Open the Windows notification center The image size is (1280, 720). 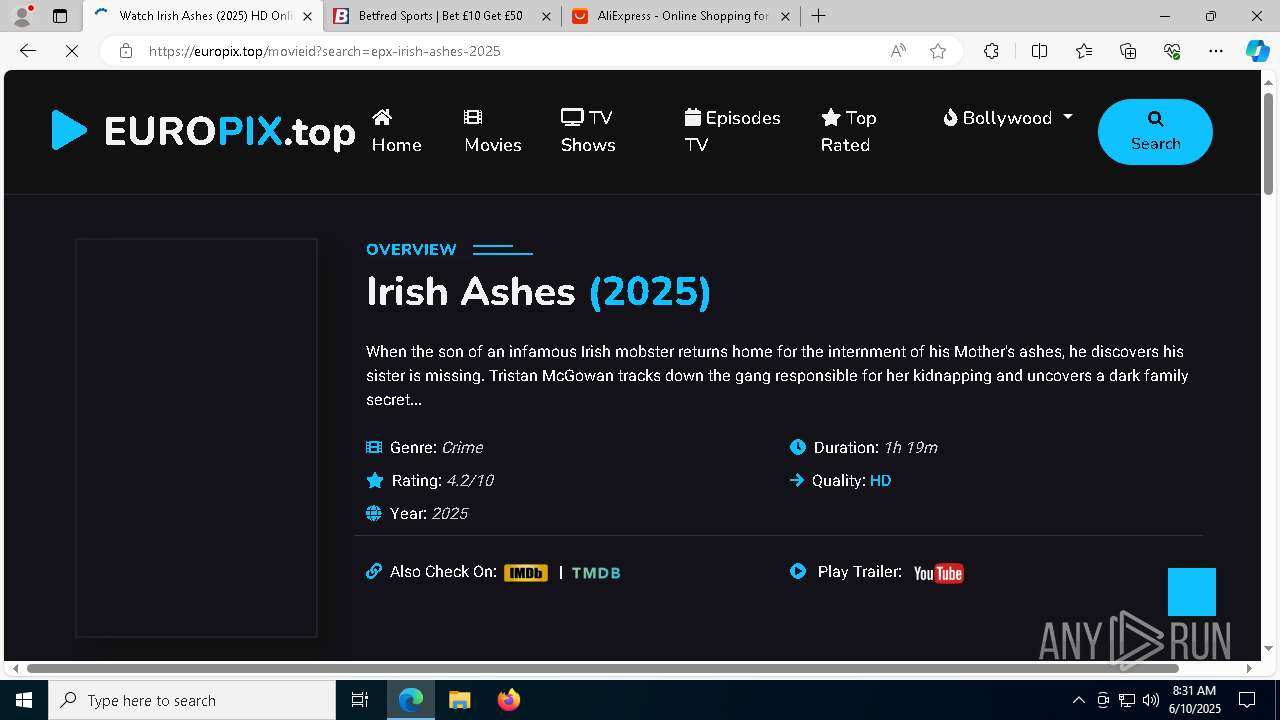[1247, 700]
